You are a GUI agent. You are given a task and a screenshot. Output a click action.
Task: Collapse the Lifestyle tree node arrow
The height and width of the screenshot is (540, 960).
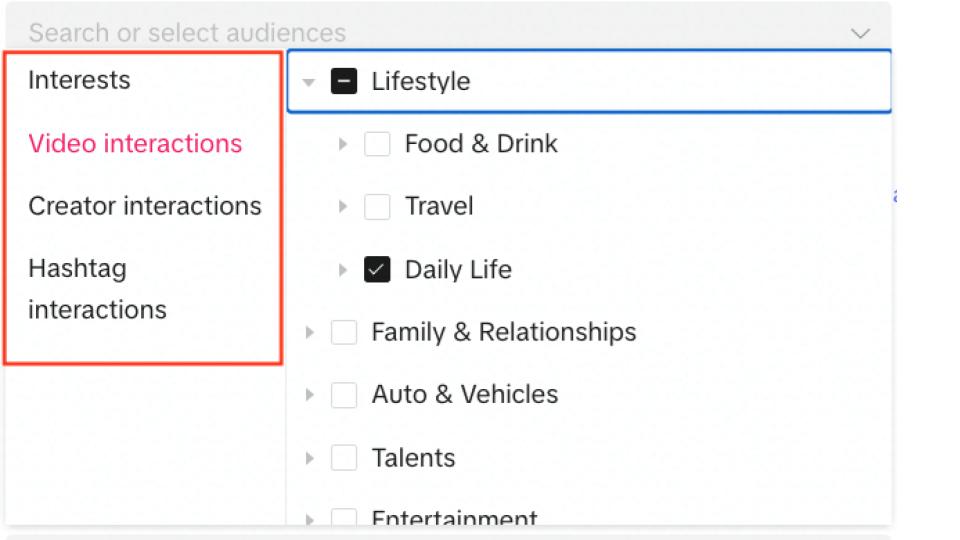point(309,82)
